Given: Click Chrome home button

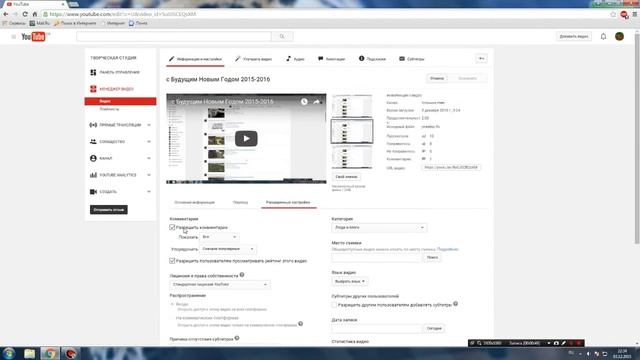Looking at the screenshot, I should point(35,14).
